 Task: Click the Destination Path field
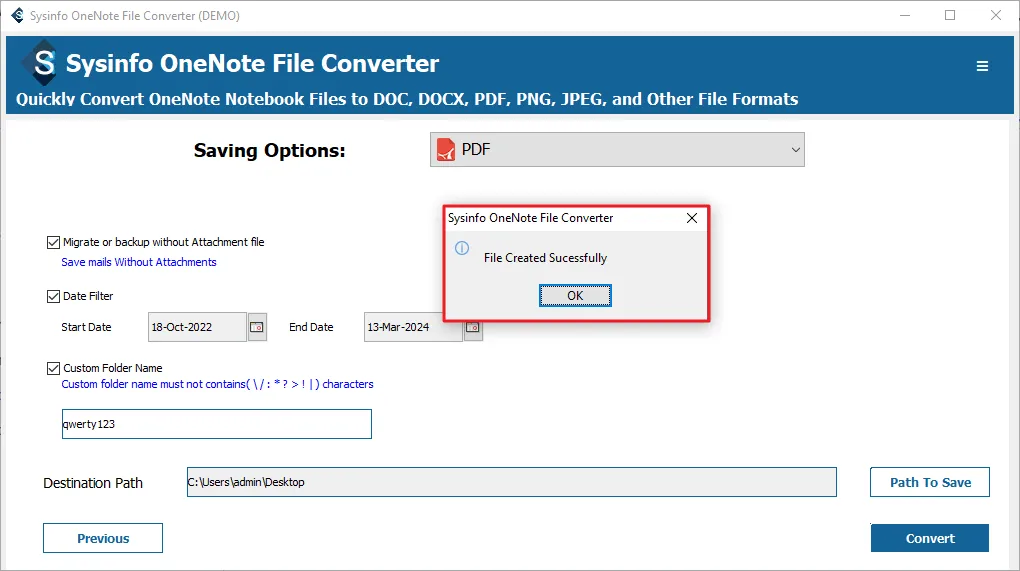coord(511,482)
